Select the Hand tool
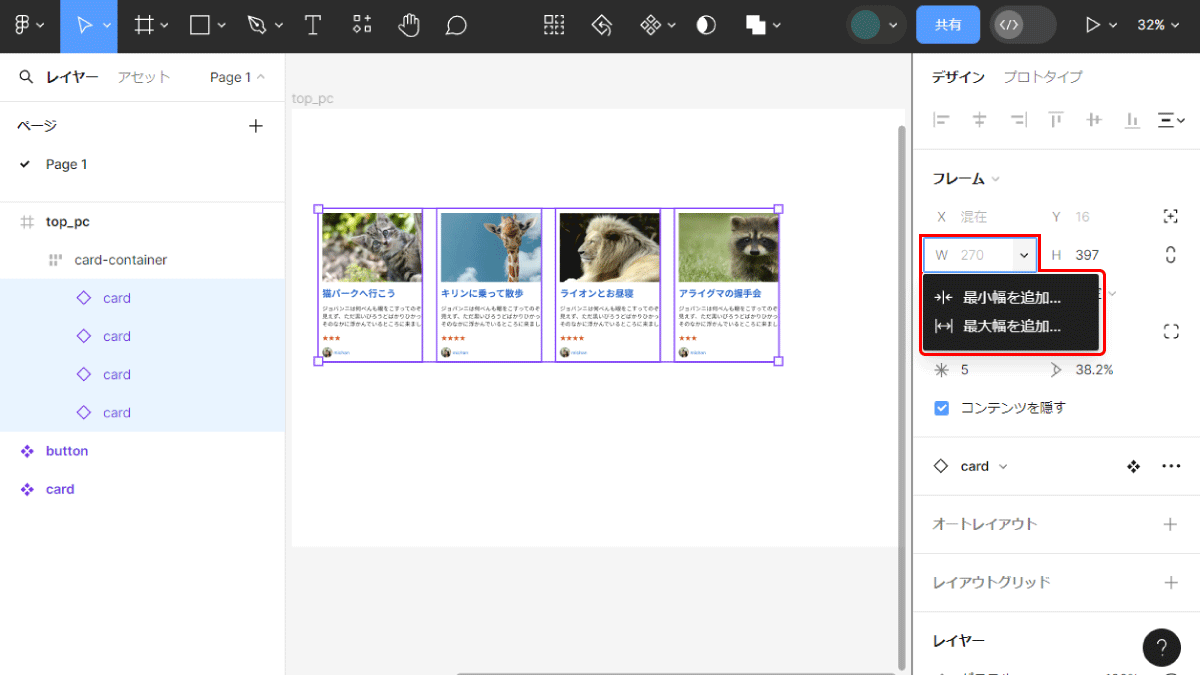Image resolution: width=1200 pixels, height=675 pixels. 409,26
